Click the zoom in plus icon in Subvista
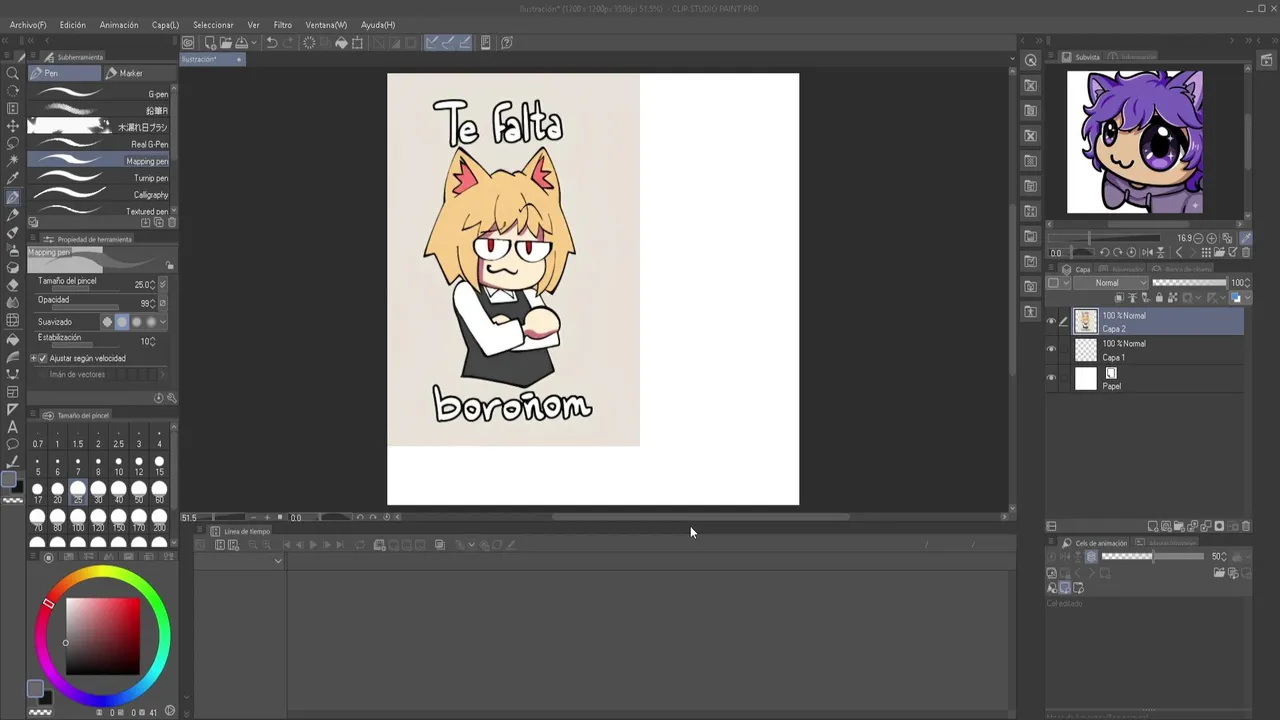The width and height of the screenshot is (1280, 720). point(1212,238)
